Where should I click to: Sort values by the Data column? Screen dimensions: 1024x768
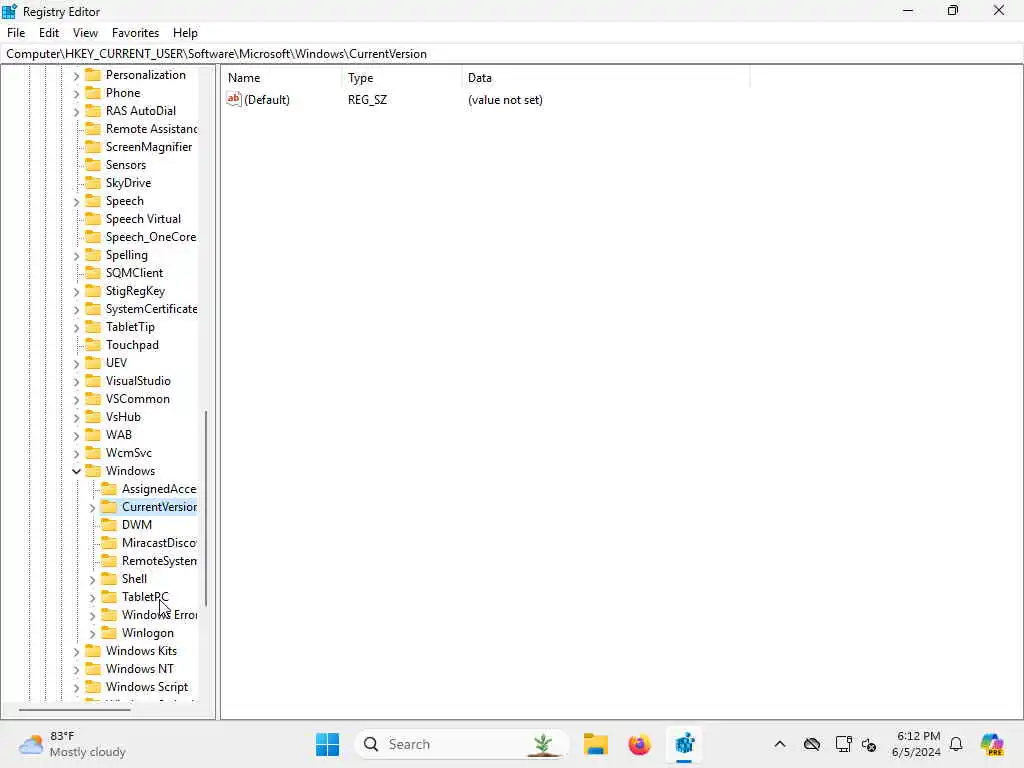(x=605, y=78)
